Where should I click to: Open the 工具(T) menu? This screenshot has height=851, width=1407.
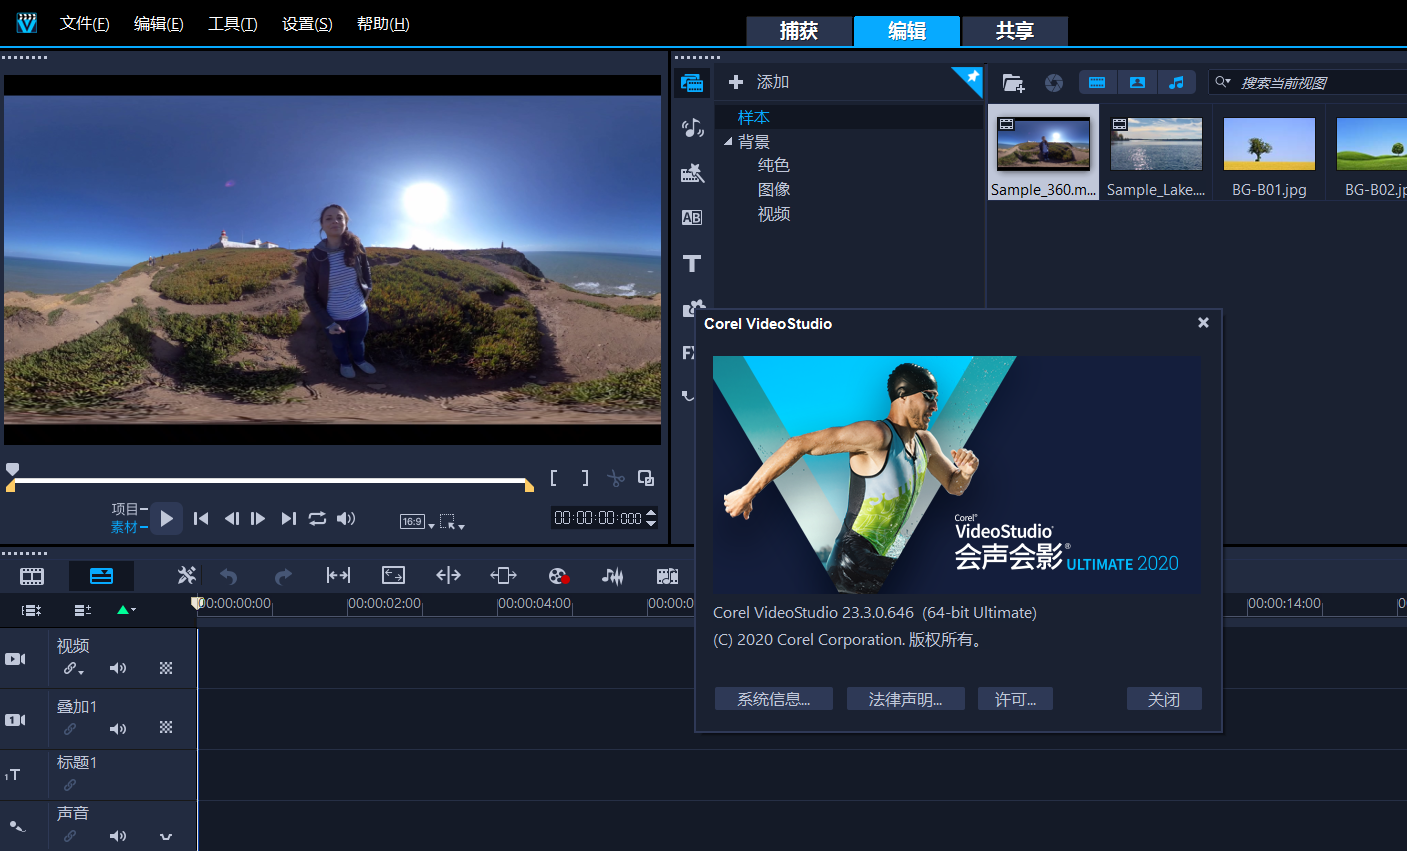[233, 24]
